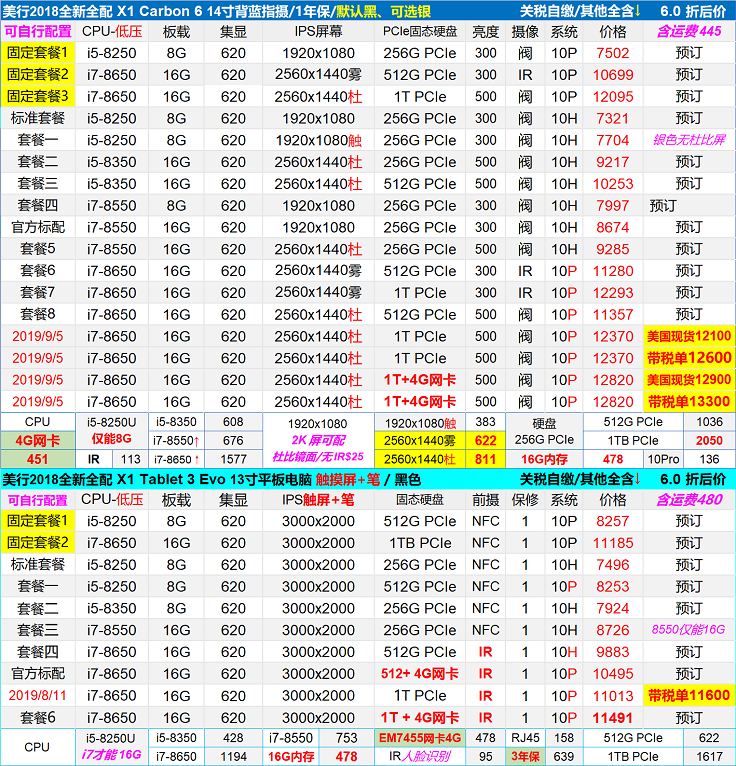Image resolution: width=736 pixels, height=766 pixels.
Task: Click the yellow EM7455网卡4G cell
Action: 418,738
